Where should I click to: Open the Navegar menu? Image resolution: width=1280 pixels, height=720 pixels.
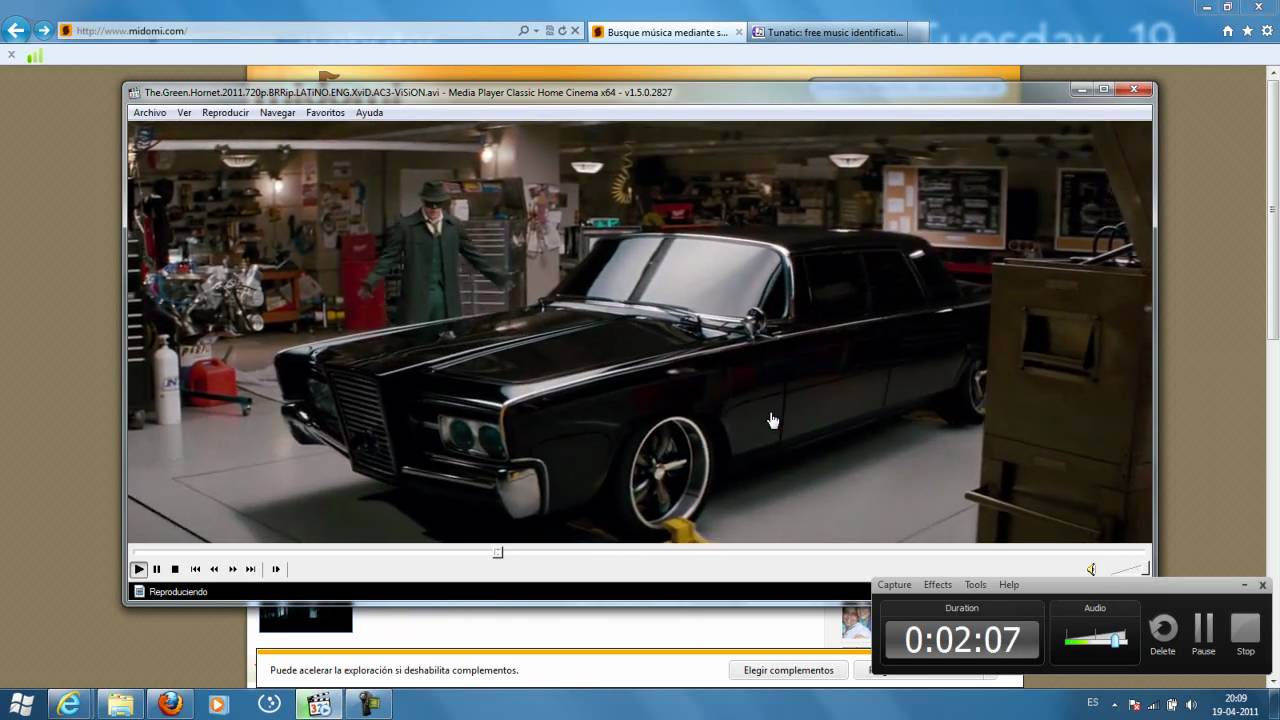click(278, 113)
